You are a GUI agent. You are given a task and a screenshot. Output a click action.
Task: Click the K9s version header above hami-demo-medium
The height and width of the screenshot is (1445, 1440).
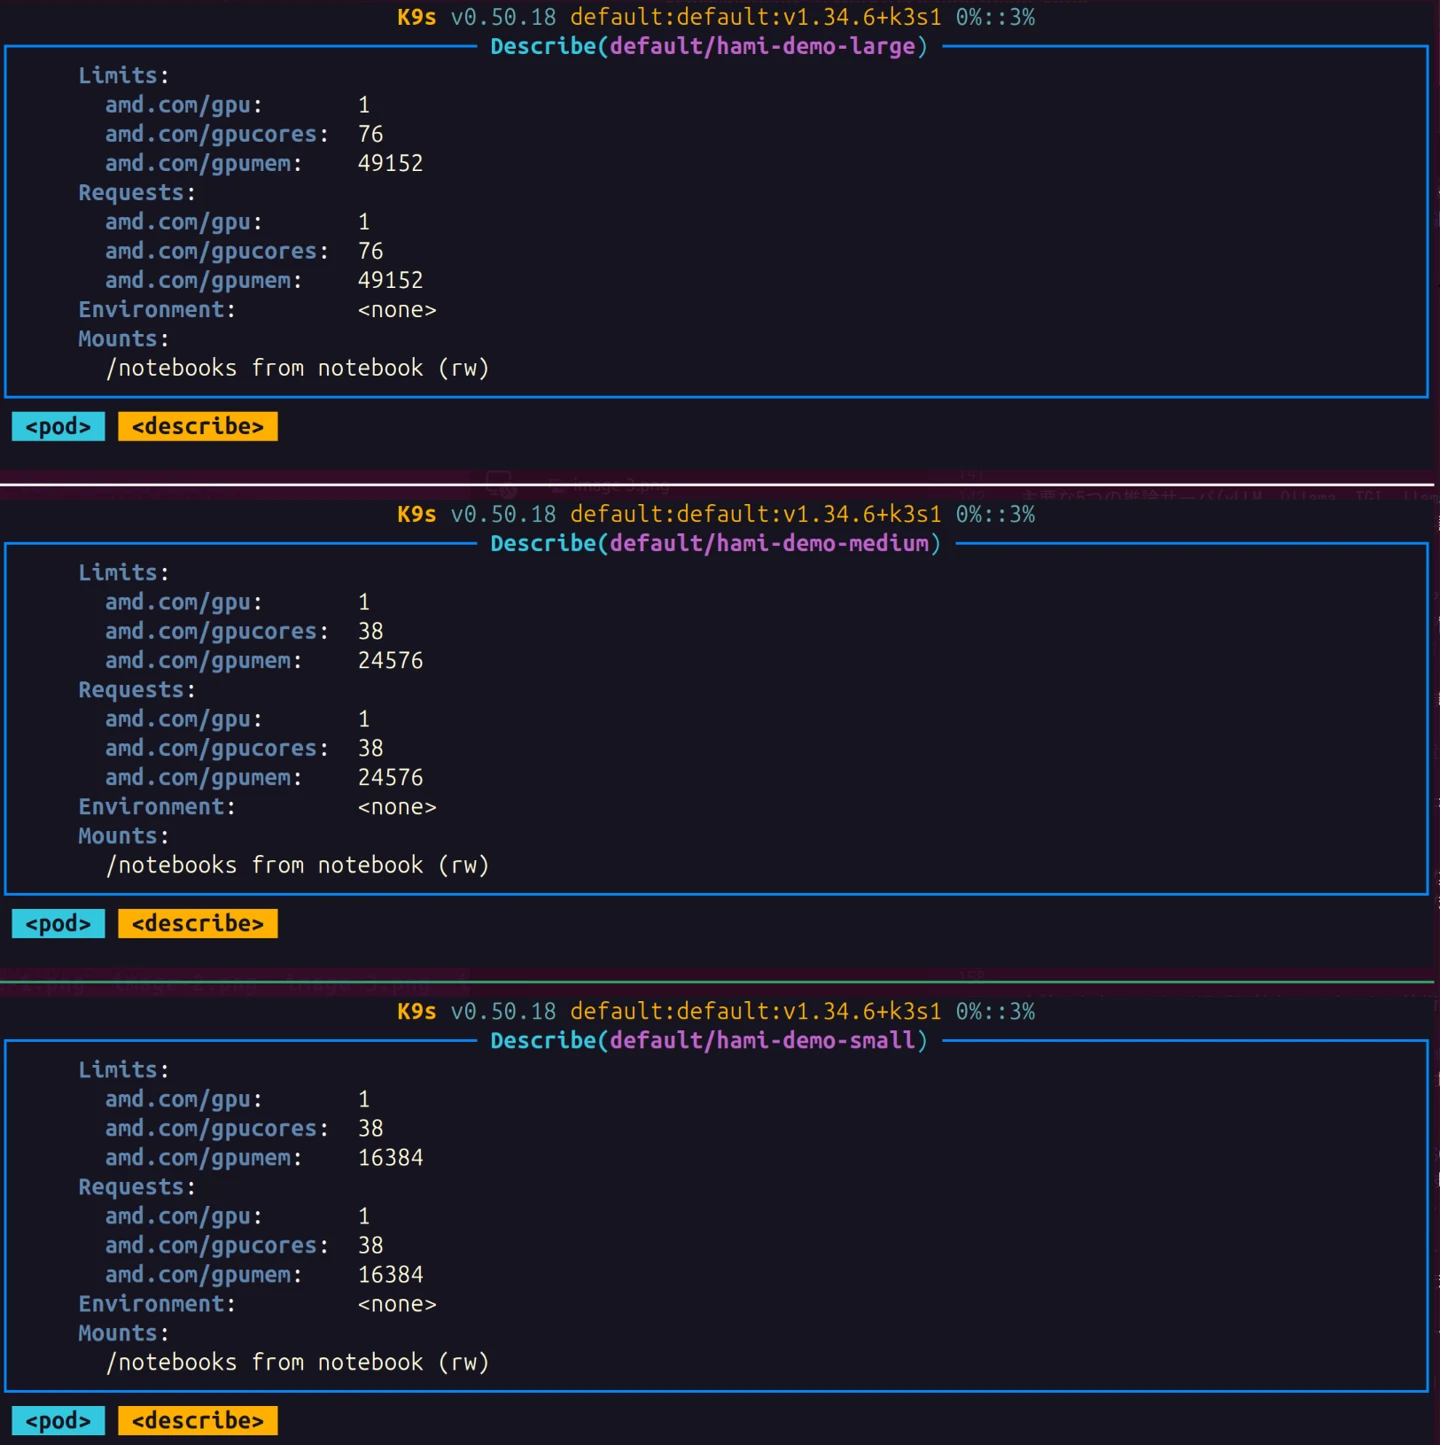(x=716, y=514)
